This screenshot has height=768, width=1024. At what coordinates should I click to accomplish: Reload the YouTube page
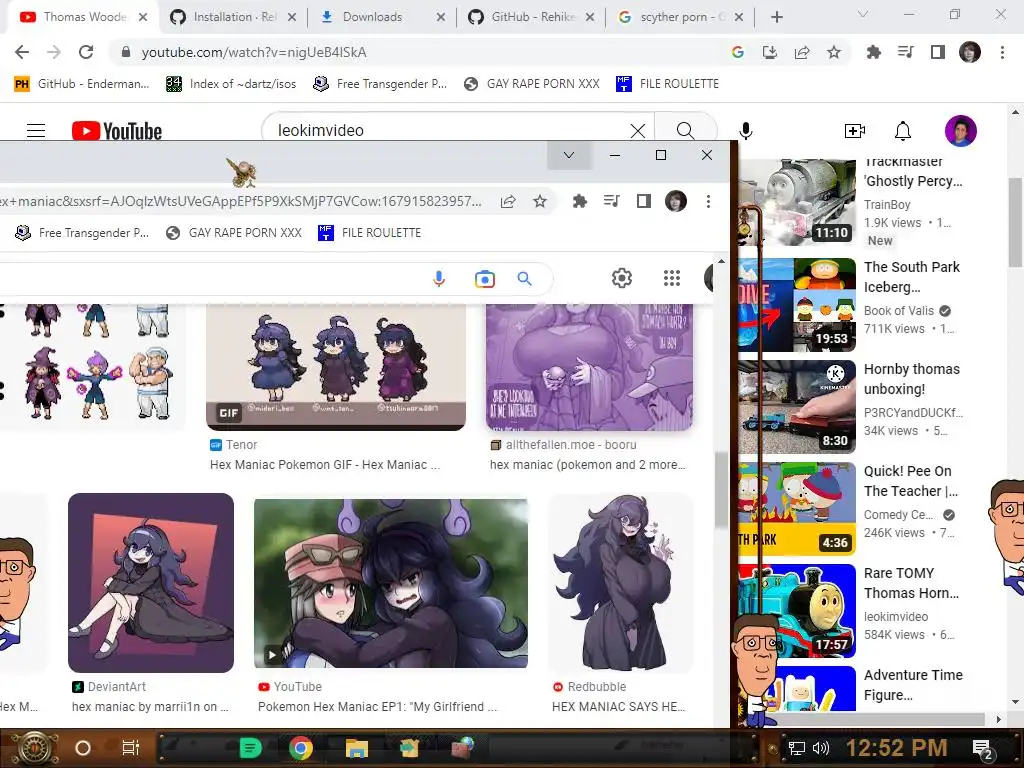(86, 52)
